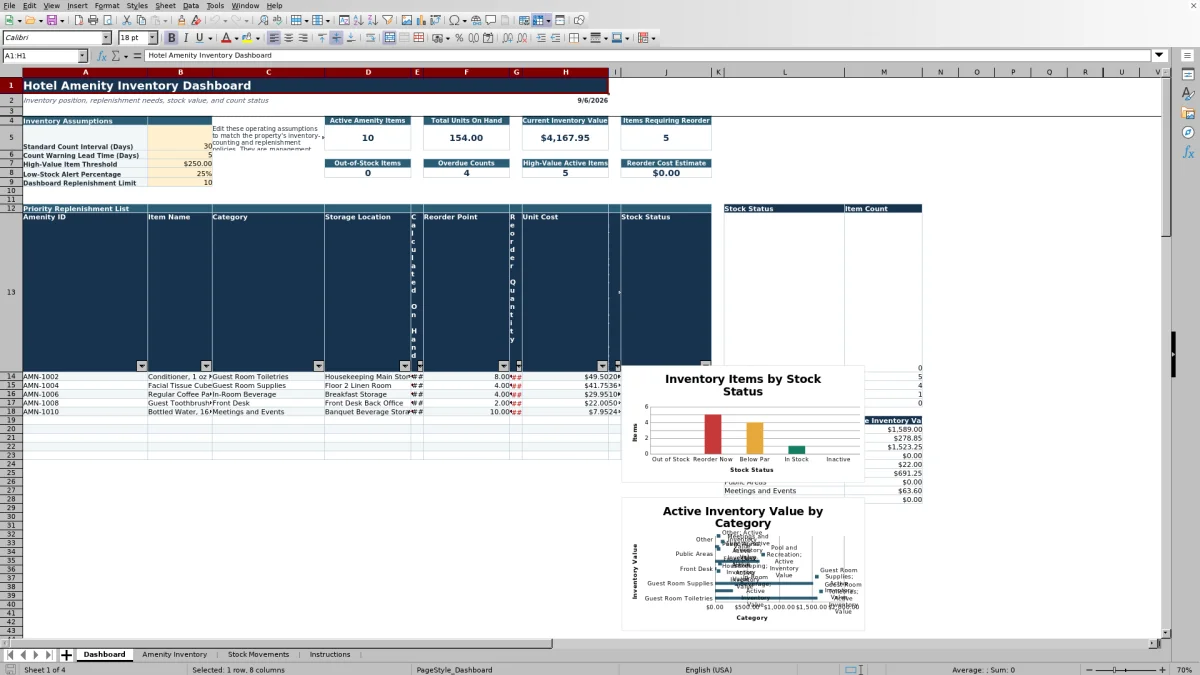Open the Font Name dropdown for Calibri
Image resolution: width=1200 pixels, height=675 pixels.
107,38
